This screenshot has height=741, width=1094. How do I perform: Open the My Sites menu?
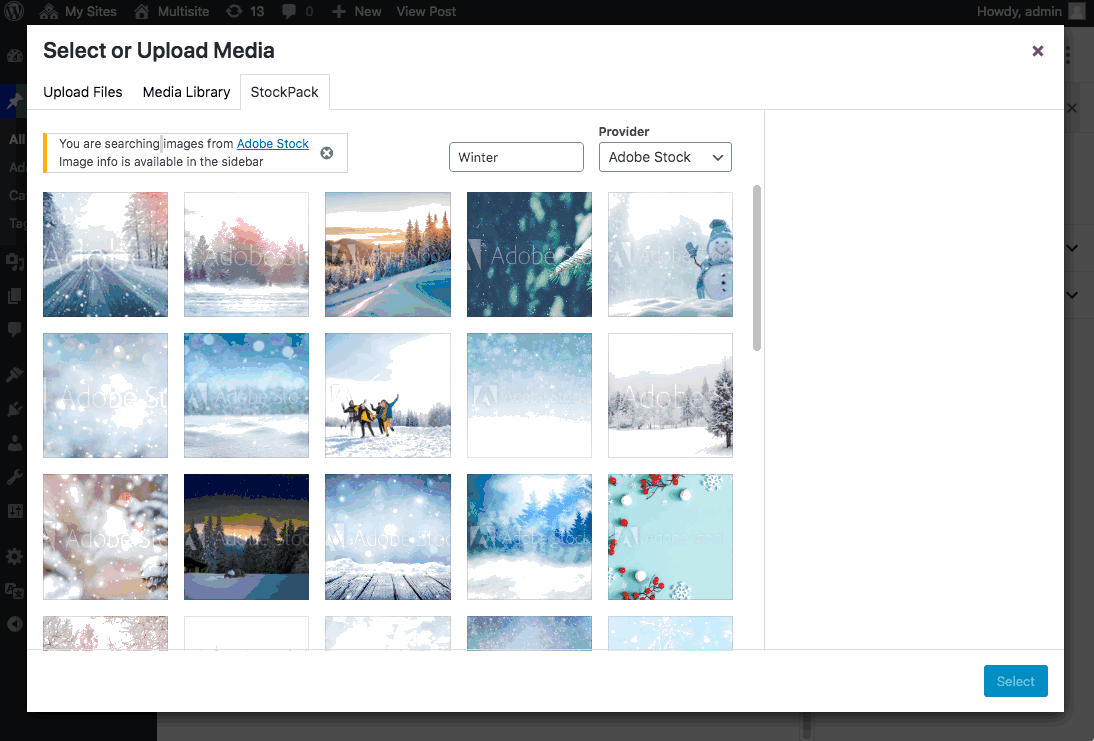[x=79, y=12]
